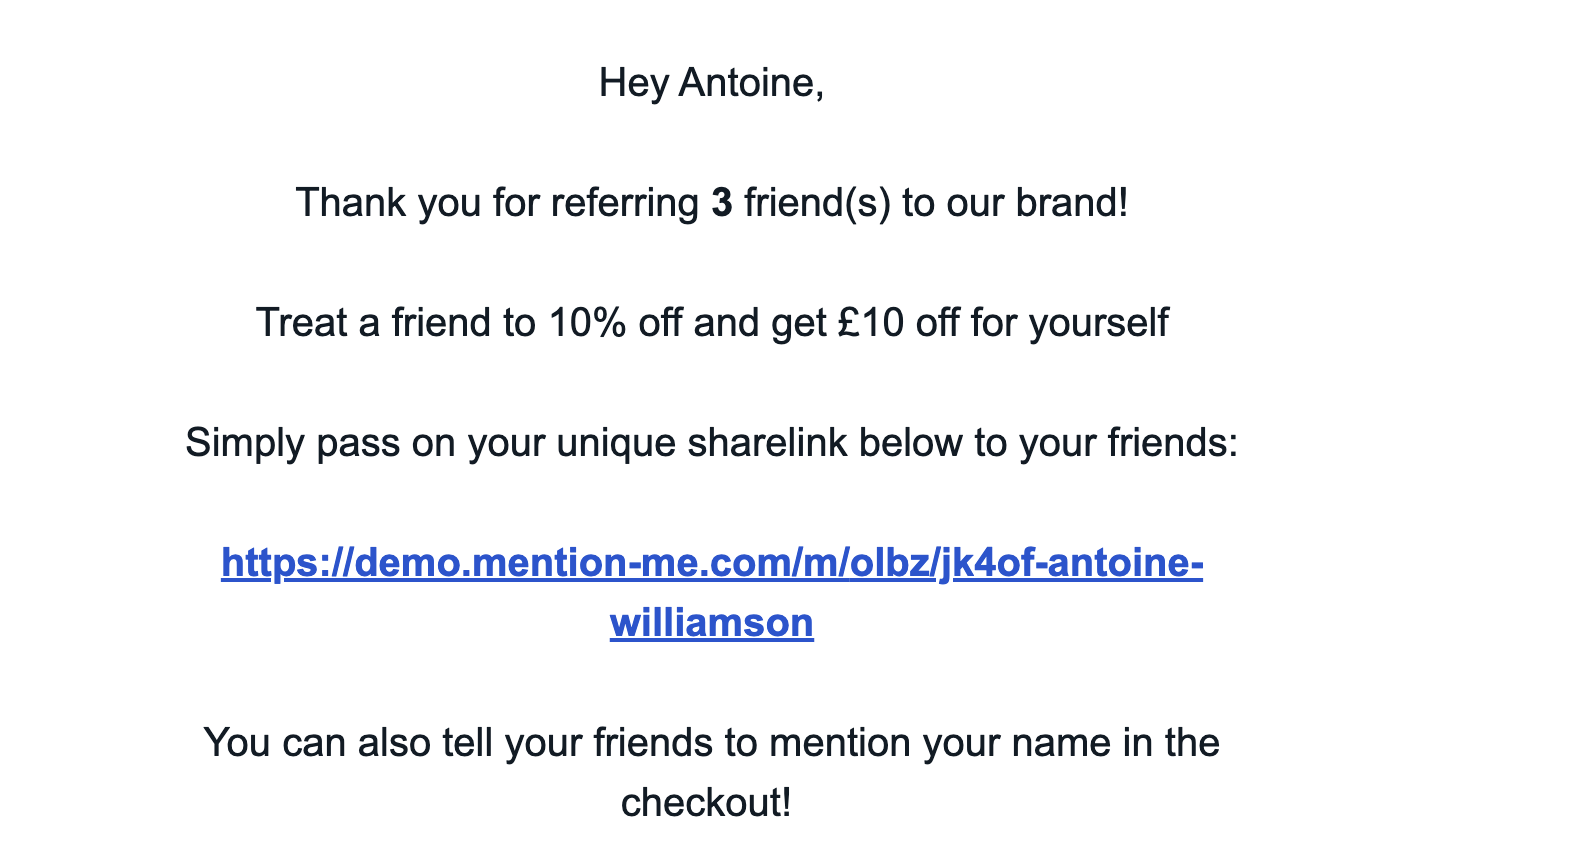
Task: Click 'off for yourself' text
Action: coord(1042,323)
